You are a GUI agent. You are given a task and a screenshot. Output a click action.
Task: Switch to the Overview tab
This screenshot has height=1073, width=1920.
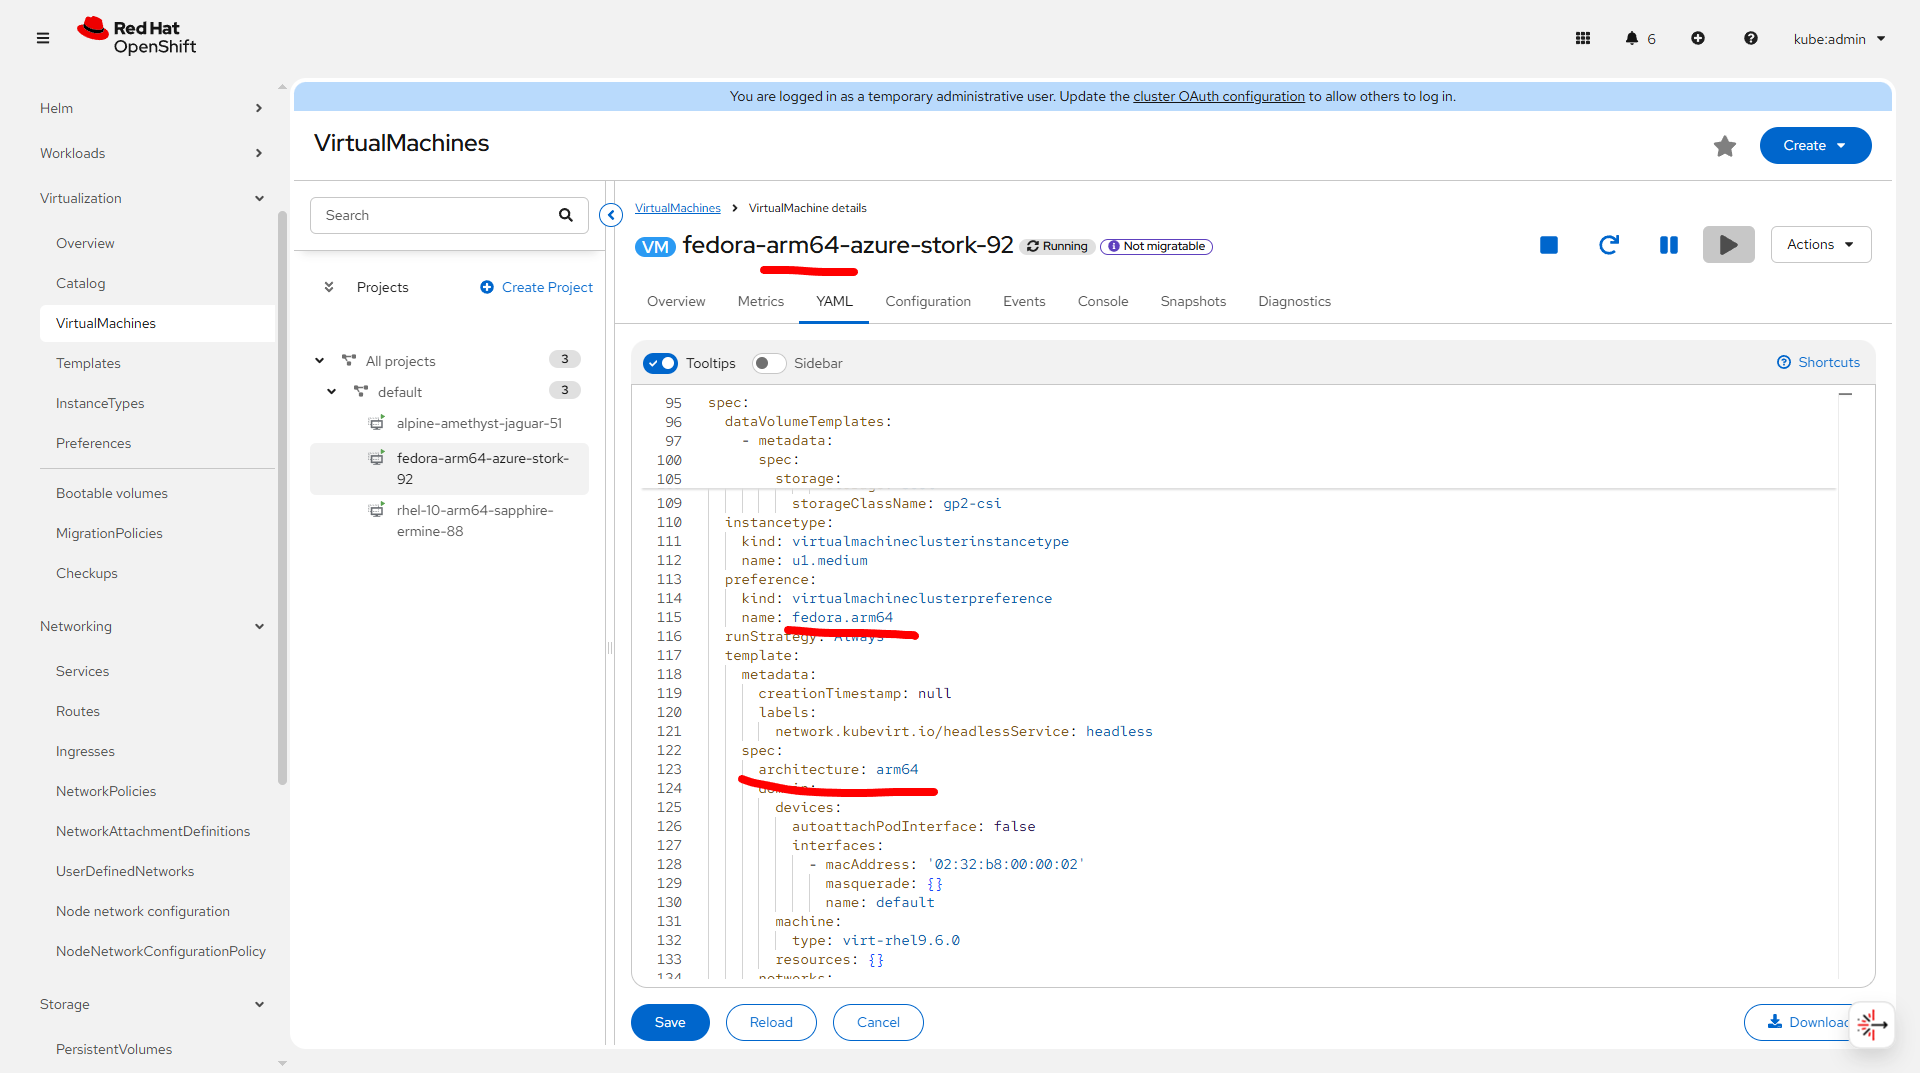(676, 301)
